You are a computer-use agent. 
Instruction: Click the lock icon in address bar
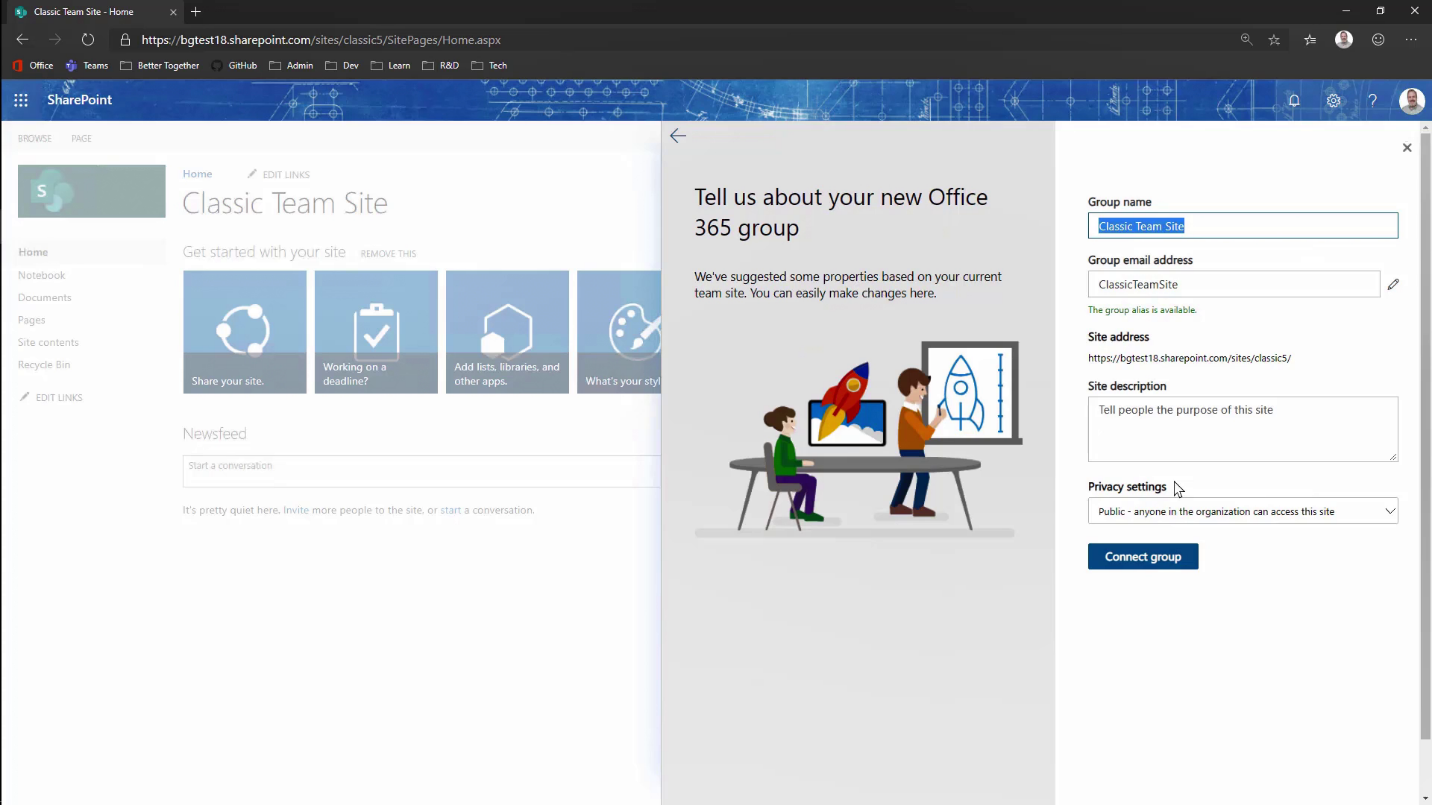[125, 40]
